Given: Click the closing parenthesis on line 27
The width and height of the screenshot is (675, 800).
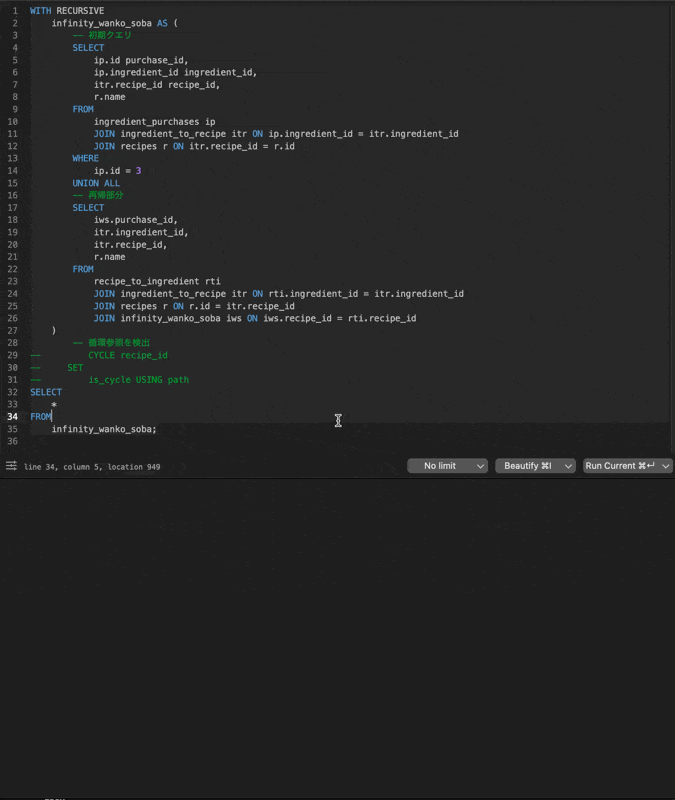Looking at the screenshot, I should [x=54, y=331].
